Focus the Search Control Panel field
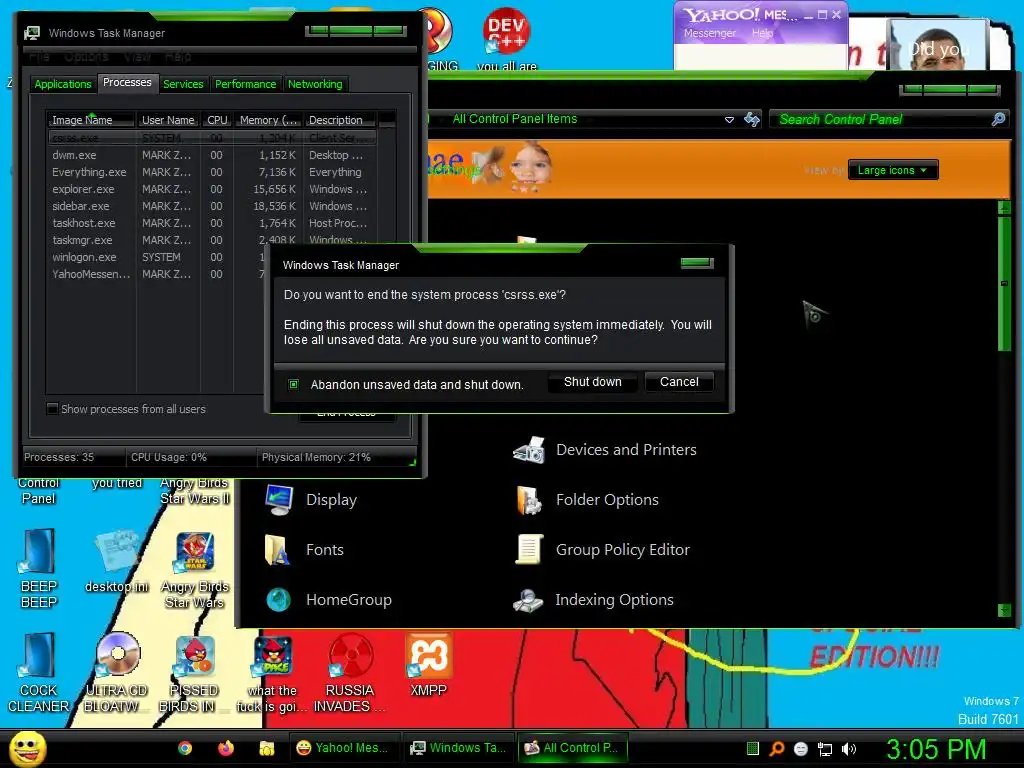The image size is (1024, 768). tap(883, 120)
